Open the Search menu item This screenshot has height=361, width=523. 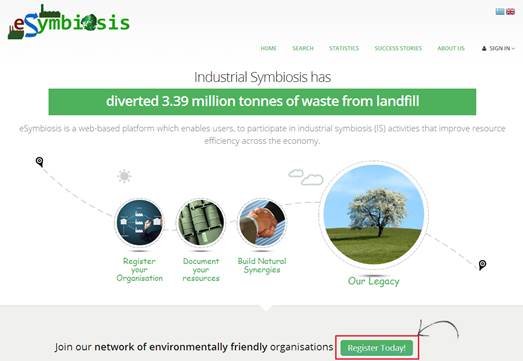303,48
